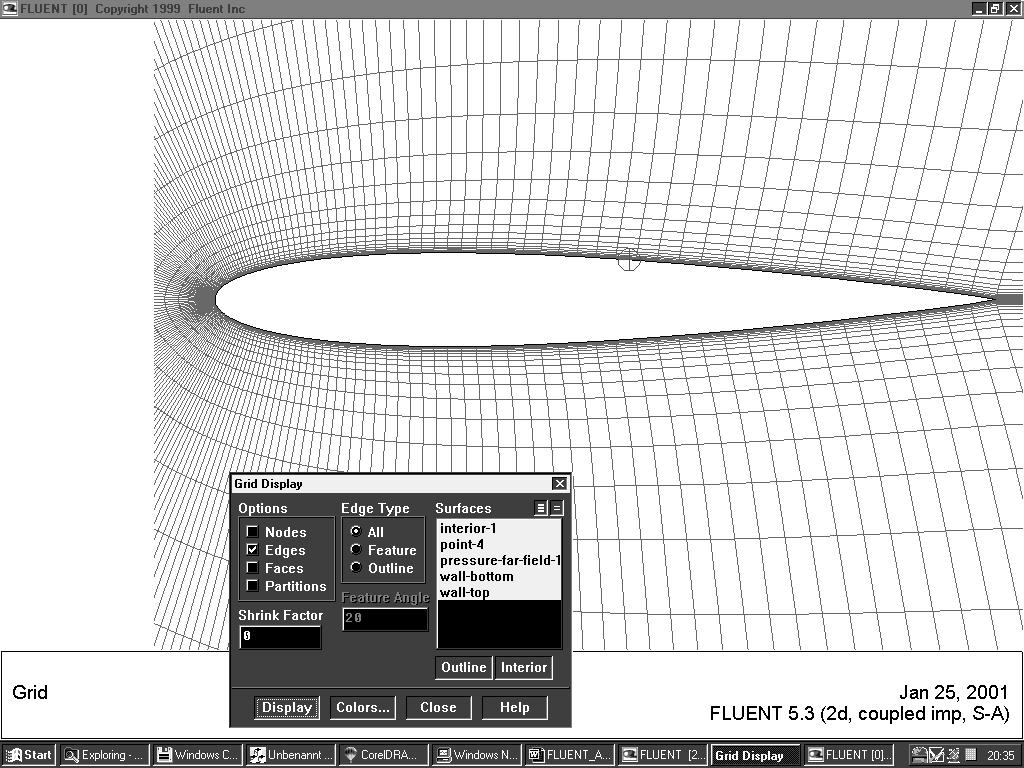Open the FLUENT_A... document from the taskbar
The image size is (1024, 768).
[x=571, y=755]
